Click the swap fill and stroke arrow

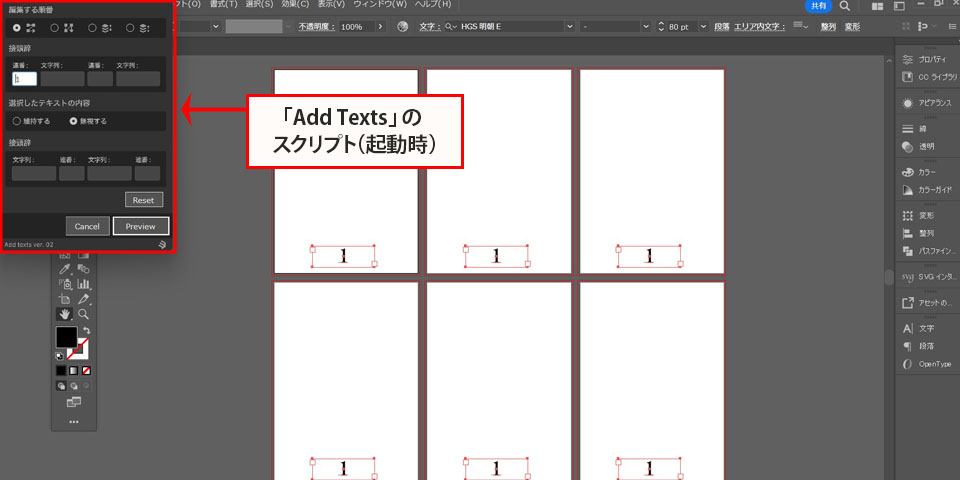pyautogui.click(x=85, y=330)
